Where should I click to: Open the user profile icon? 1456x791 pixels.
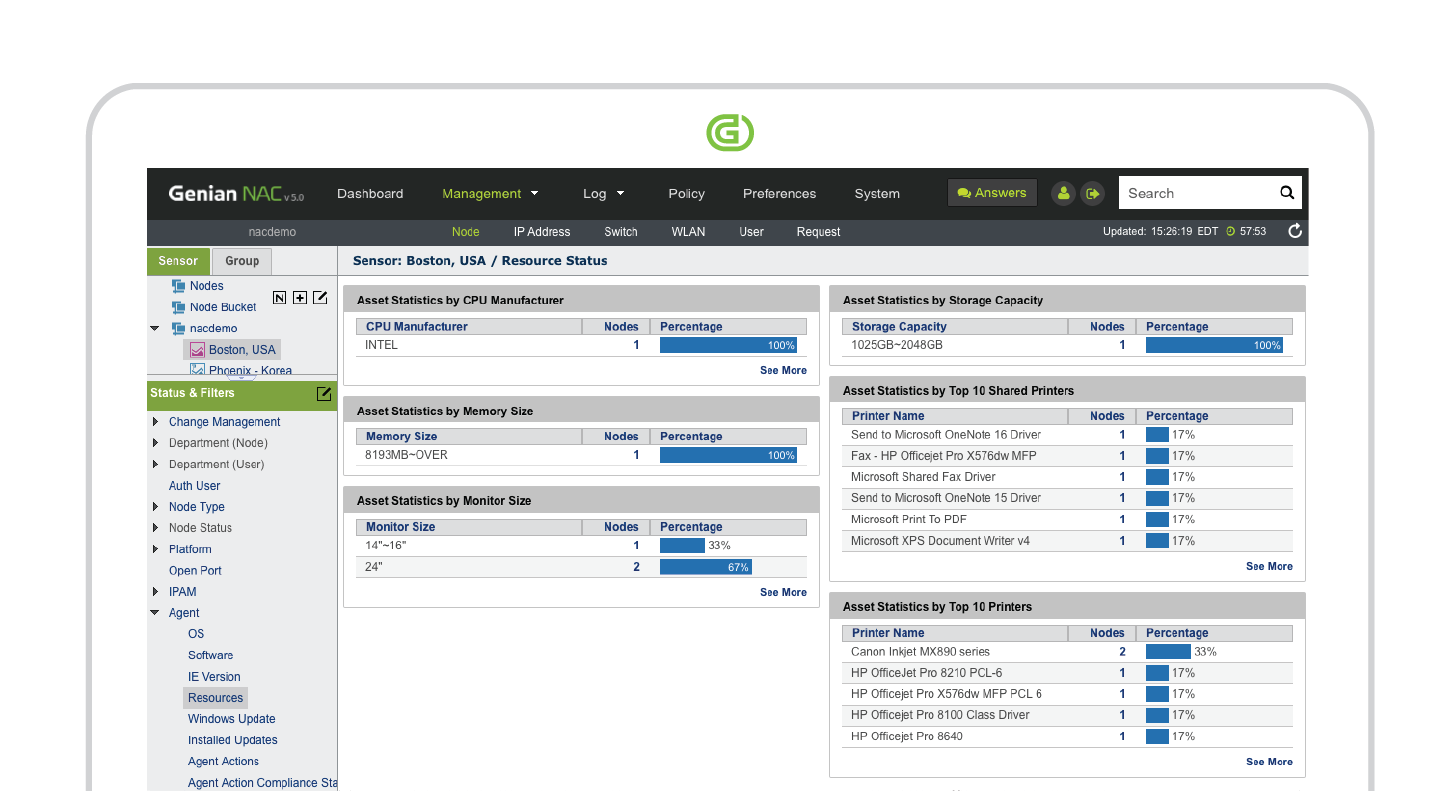click(1064, 193)
